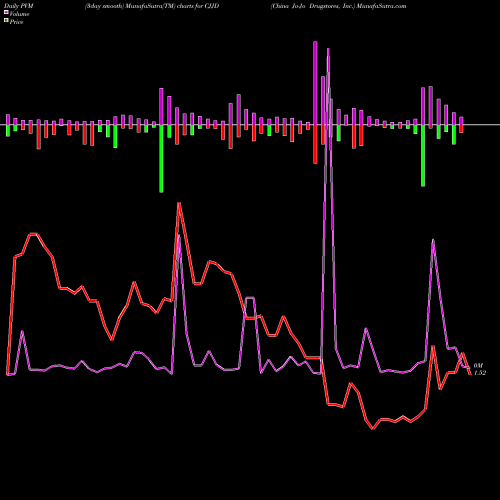Click the red-green Price legend swatch
This screenshot has height=500, width=500.
coord(6,20)
